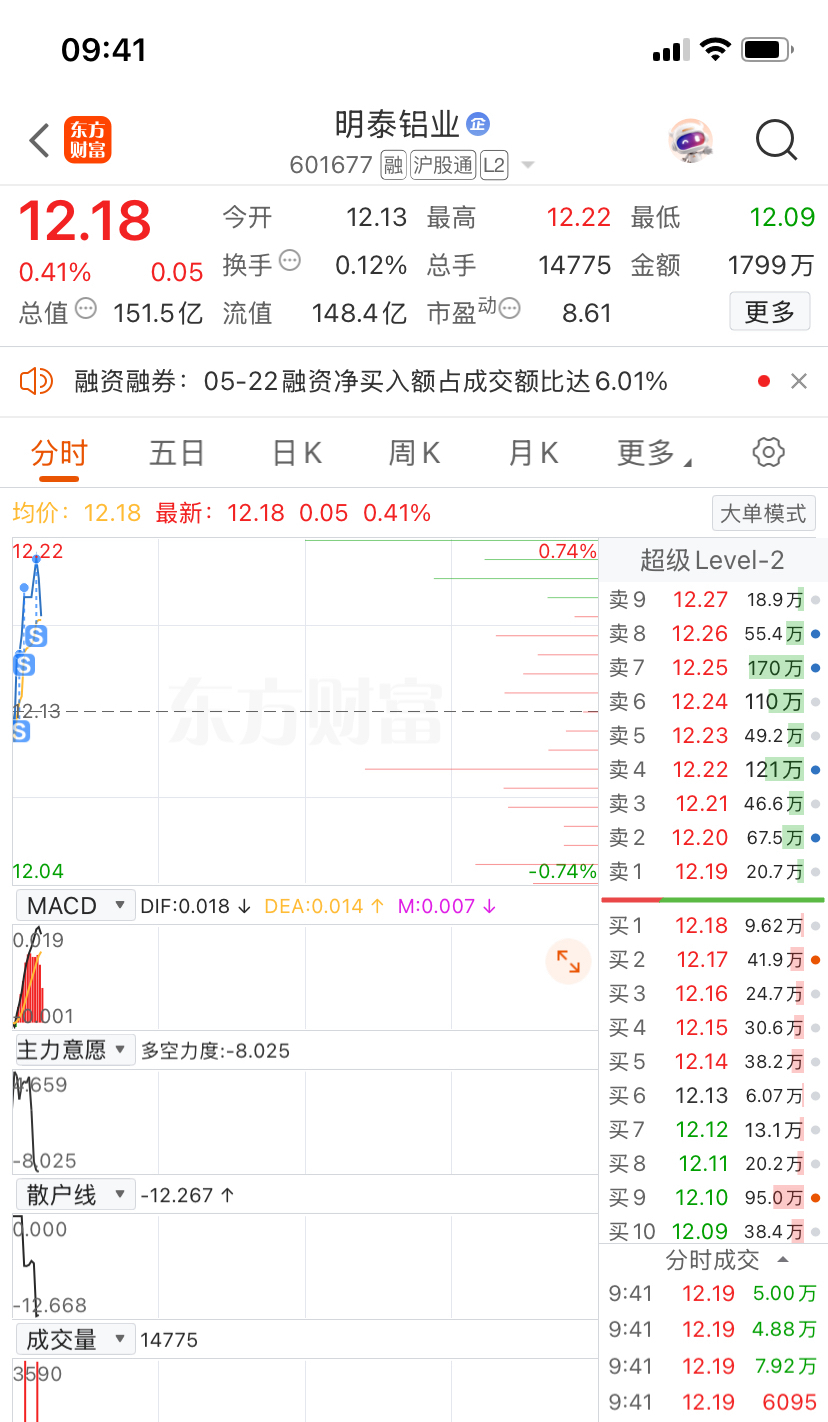
Task: Select the 买3 row at 12.16
Action: click(x=713, y=994)
